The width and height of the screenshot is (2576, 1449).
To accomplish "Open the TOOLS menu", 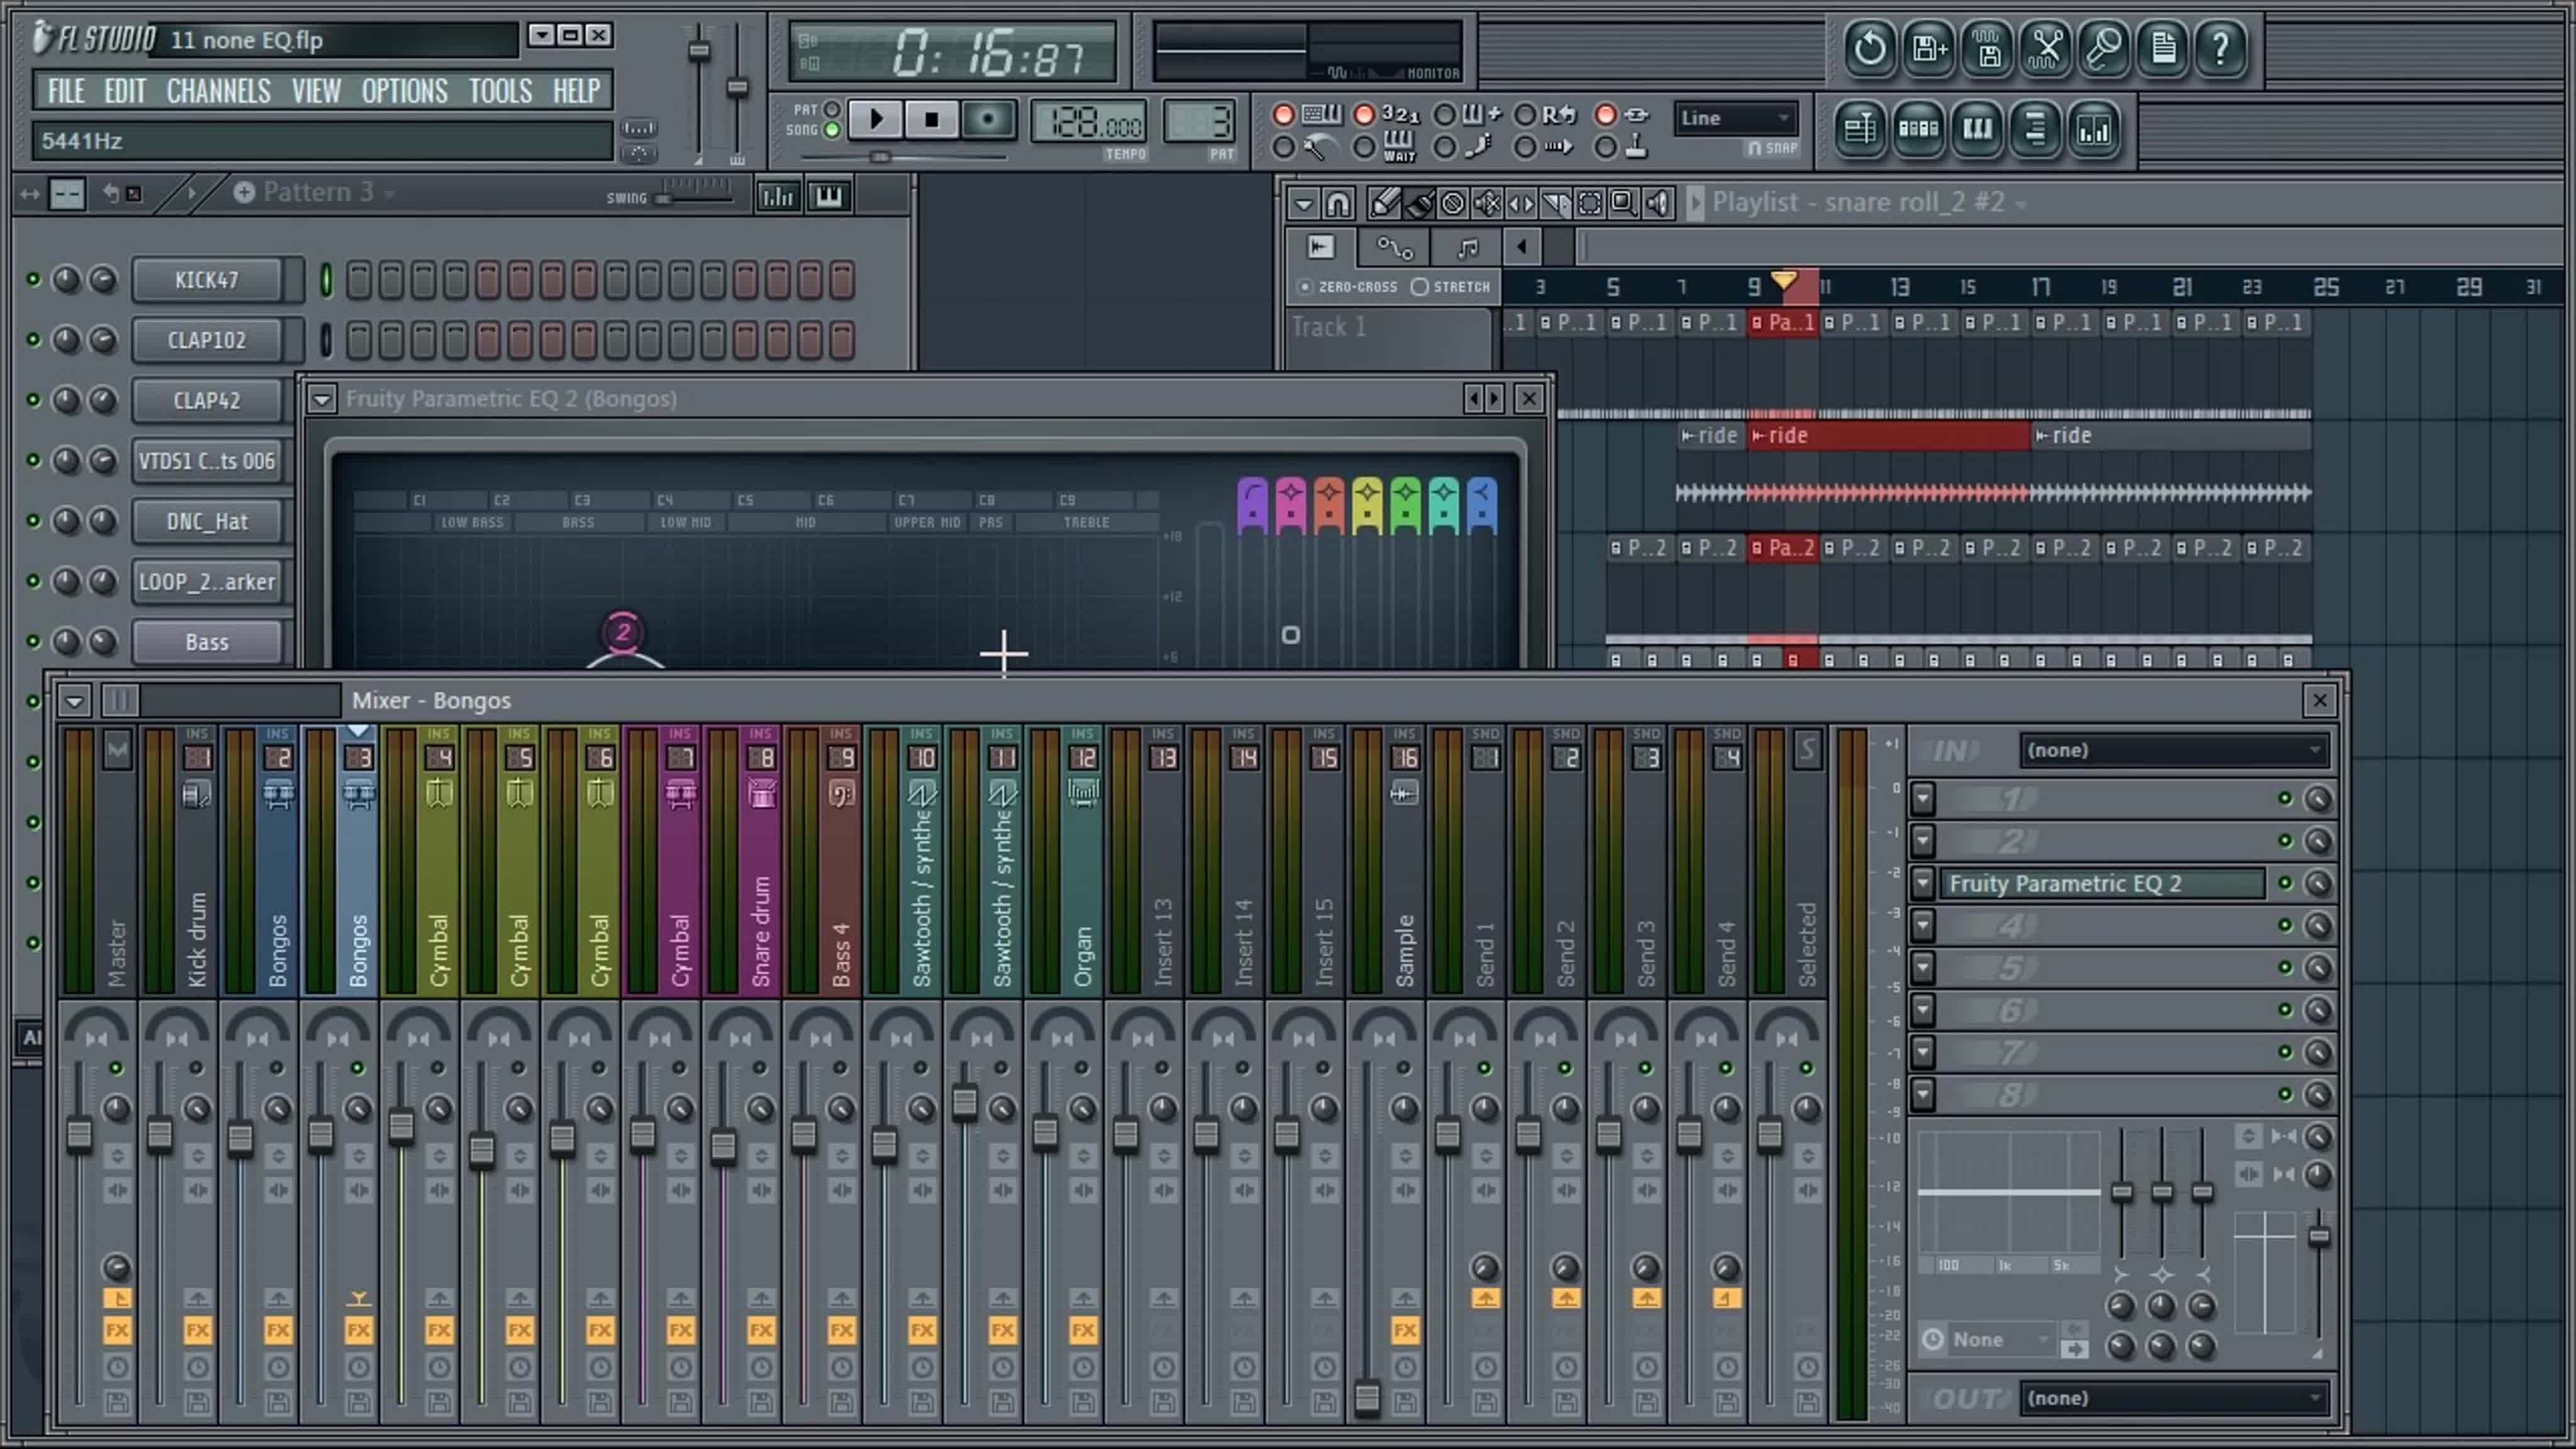I will coord(500,91).
